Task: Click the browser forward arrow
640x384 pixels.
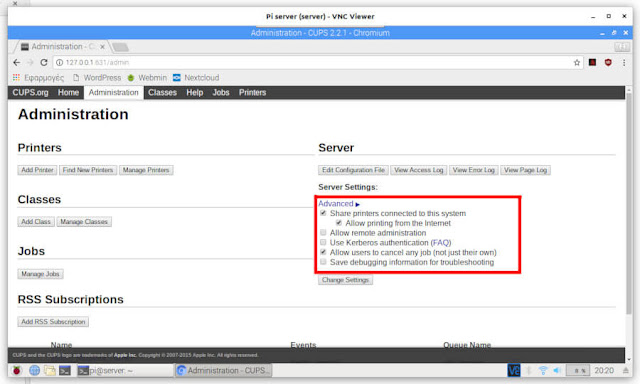Action: pyautogui.click(x=30, y=62)
